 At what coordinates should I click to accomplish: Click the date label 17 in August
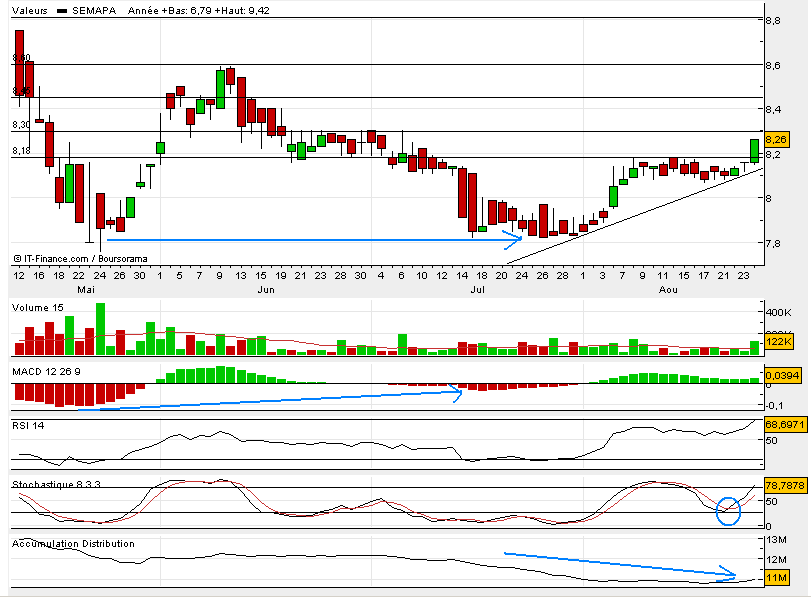pos(703,275)
